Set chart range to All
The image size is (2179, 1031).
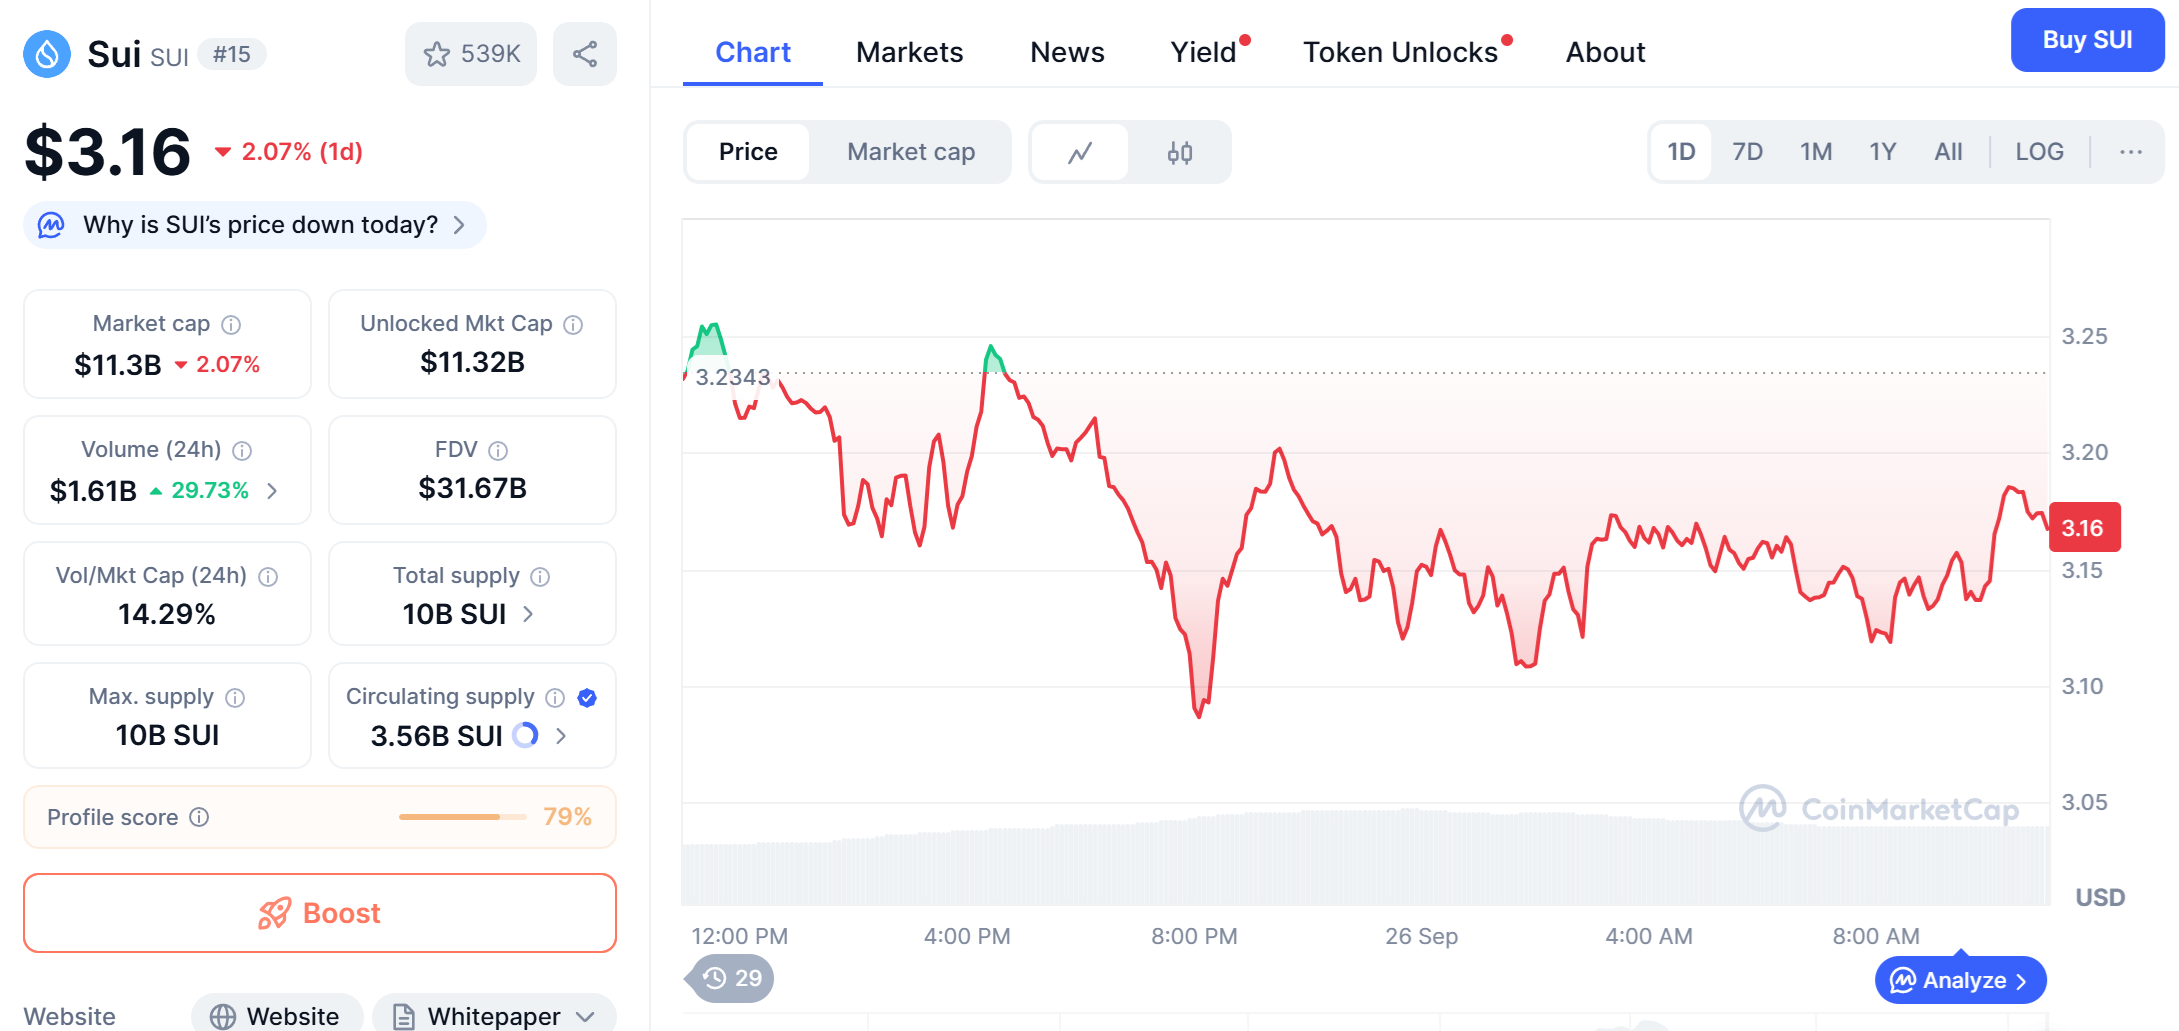click(1948, 152)
